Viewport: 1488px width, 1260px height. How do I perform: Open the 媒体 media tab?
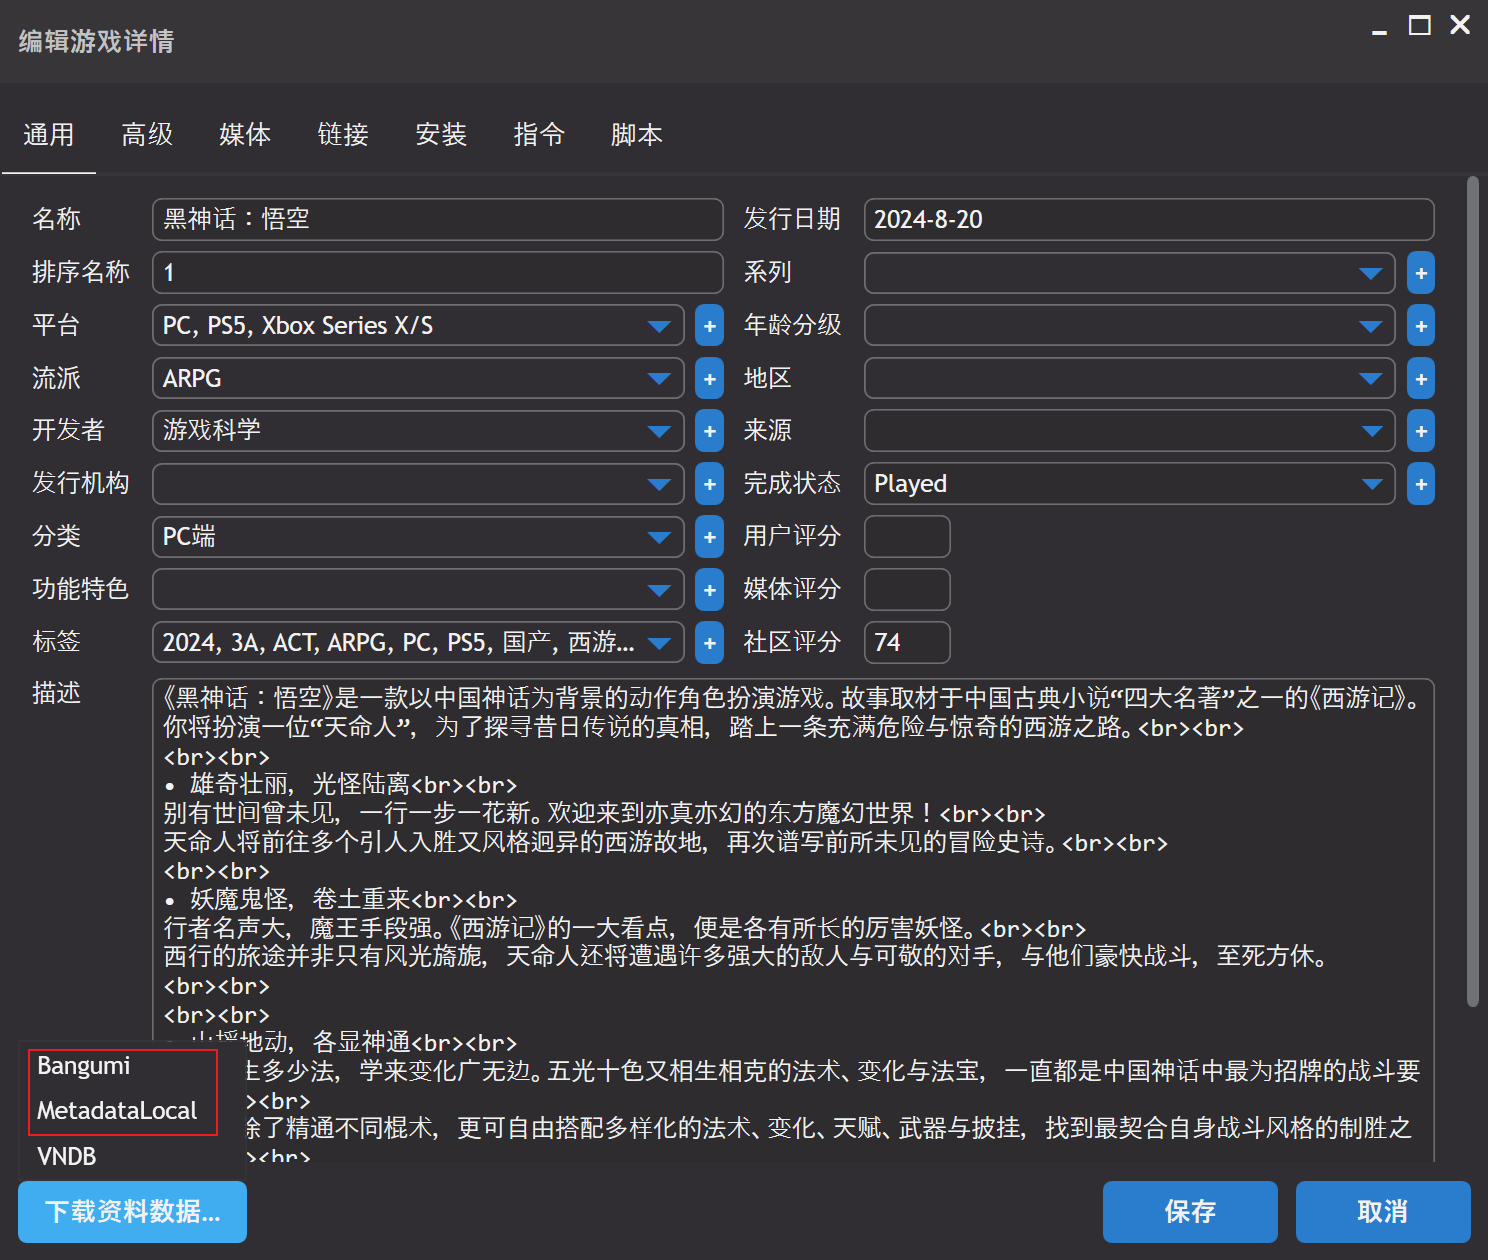(245, 135)
